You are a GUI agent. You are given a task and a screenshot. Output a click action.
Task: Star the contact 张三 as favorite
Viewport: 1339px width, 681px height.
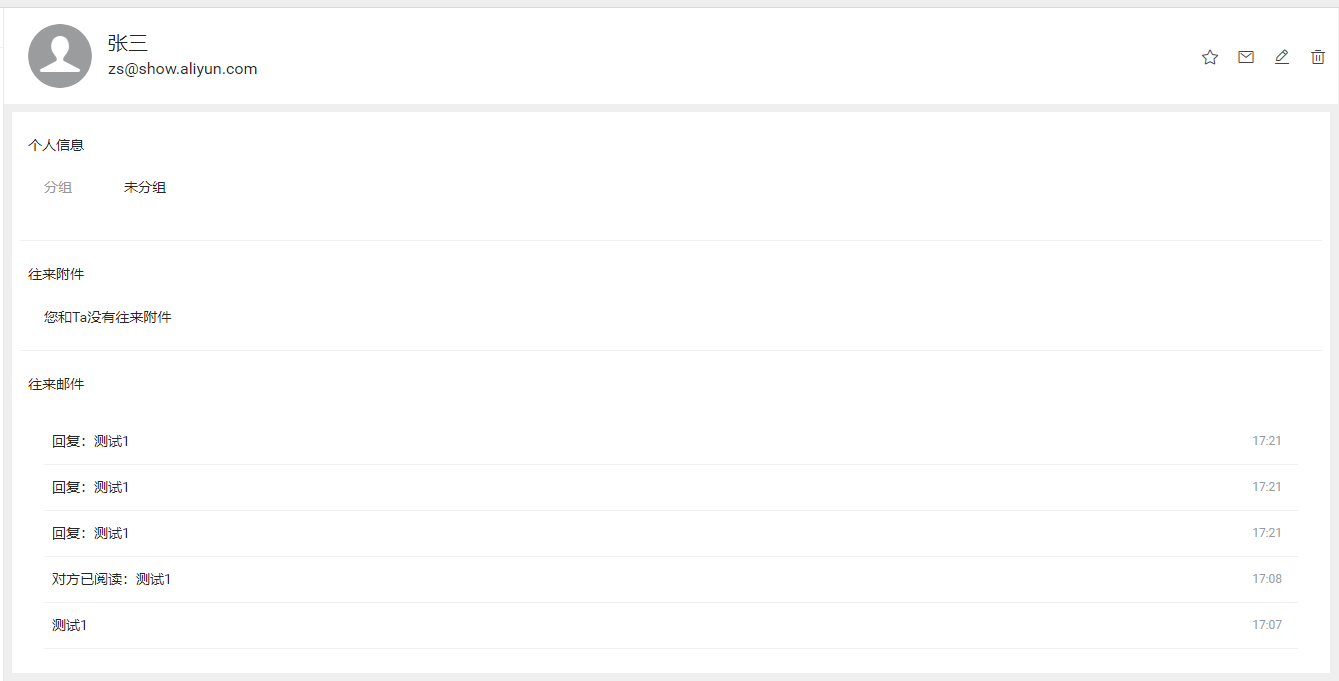point(1210,57)
